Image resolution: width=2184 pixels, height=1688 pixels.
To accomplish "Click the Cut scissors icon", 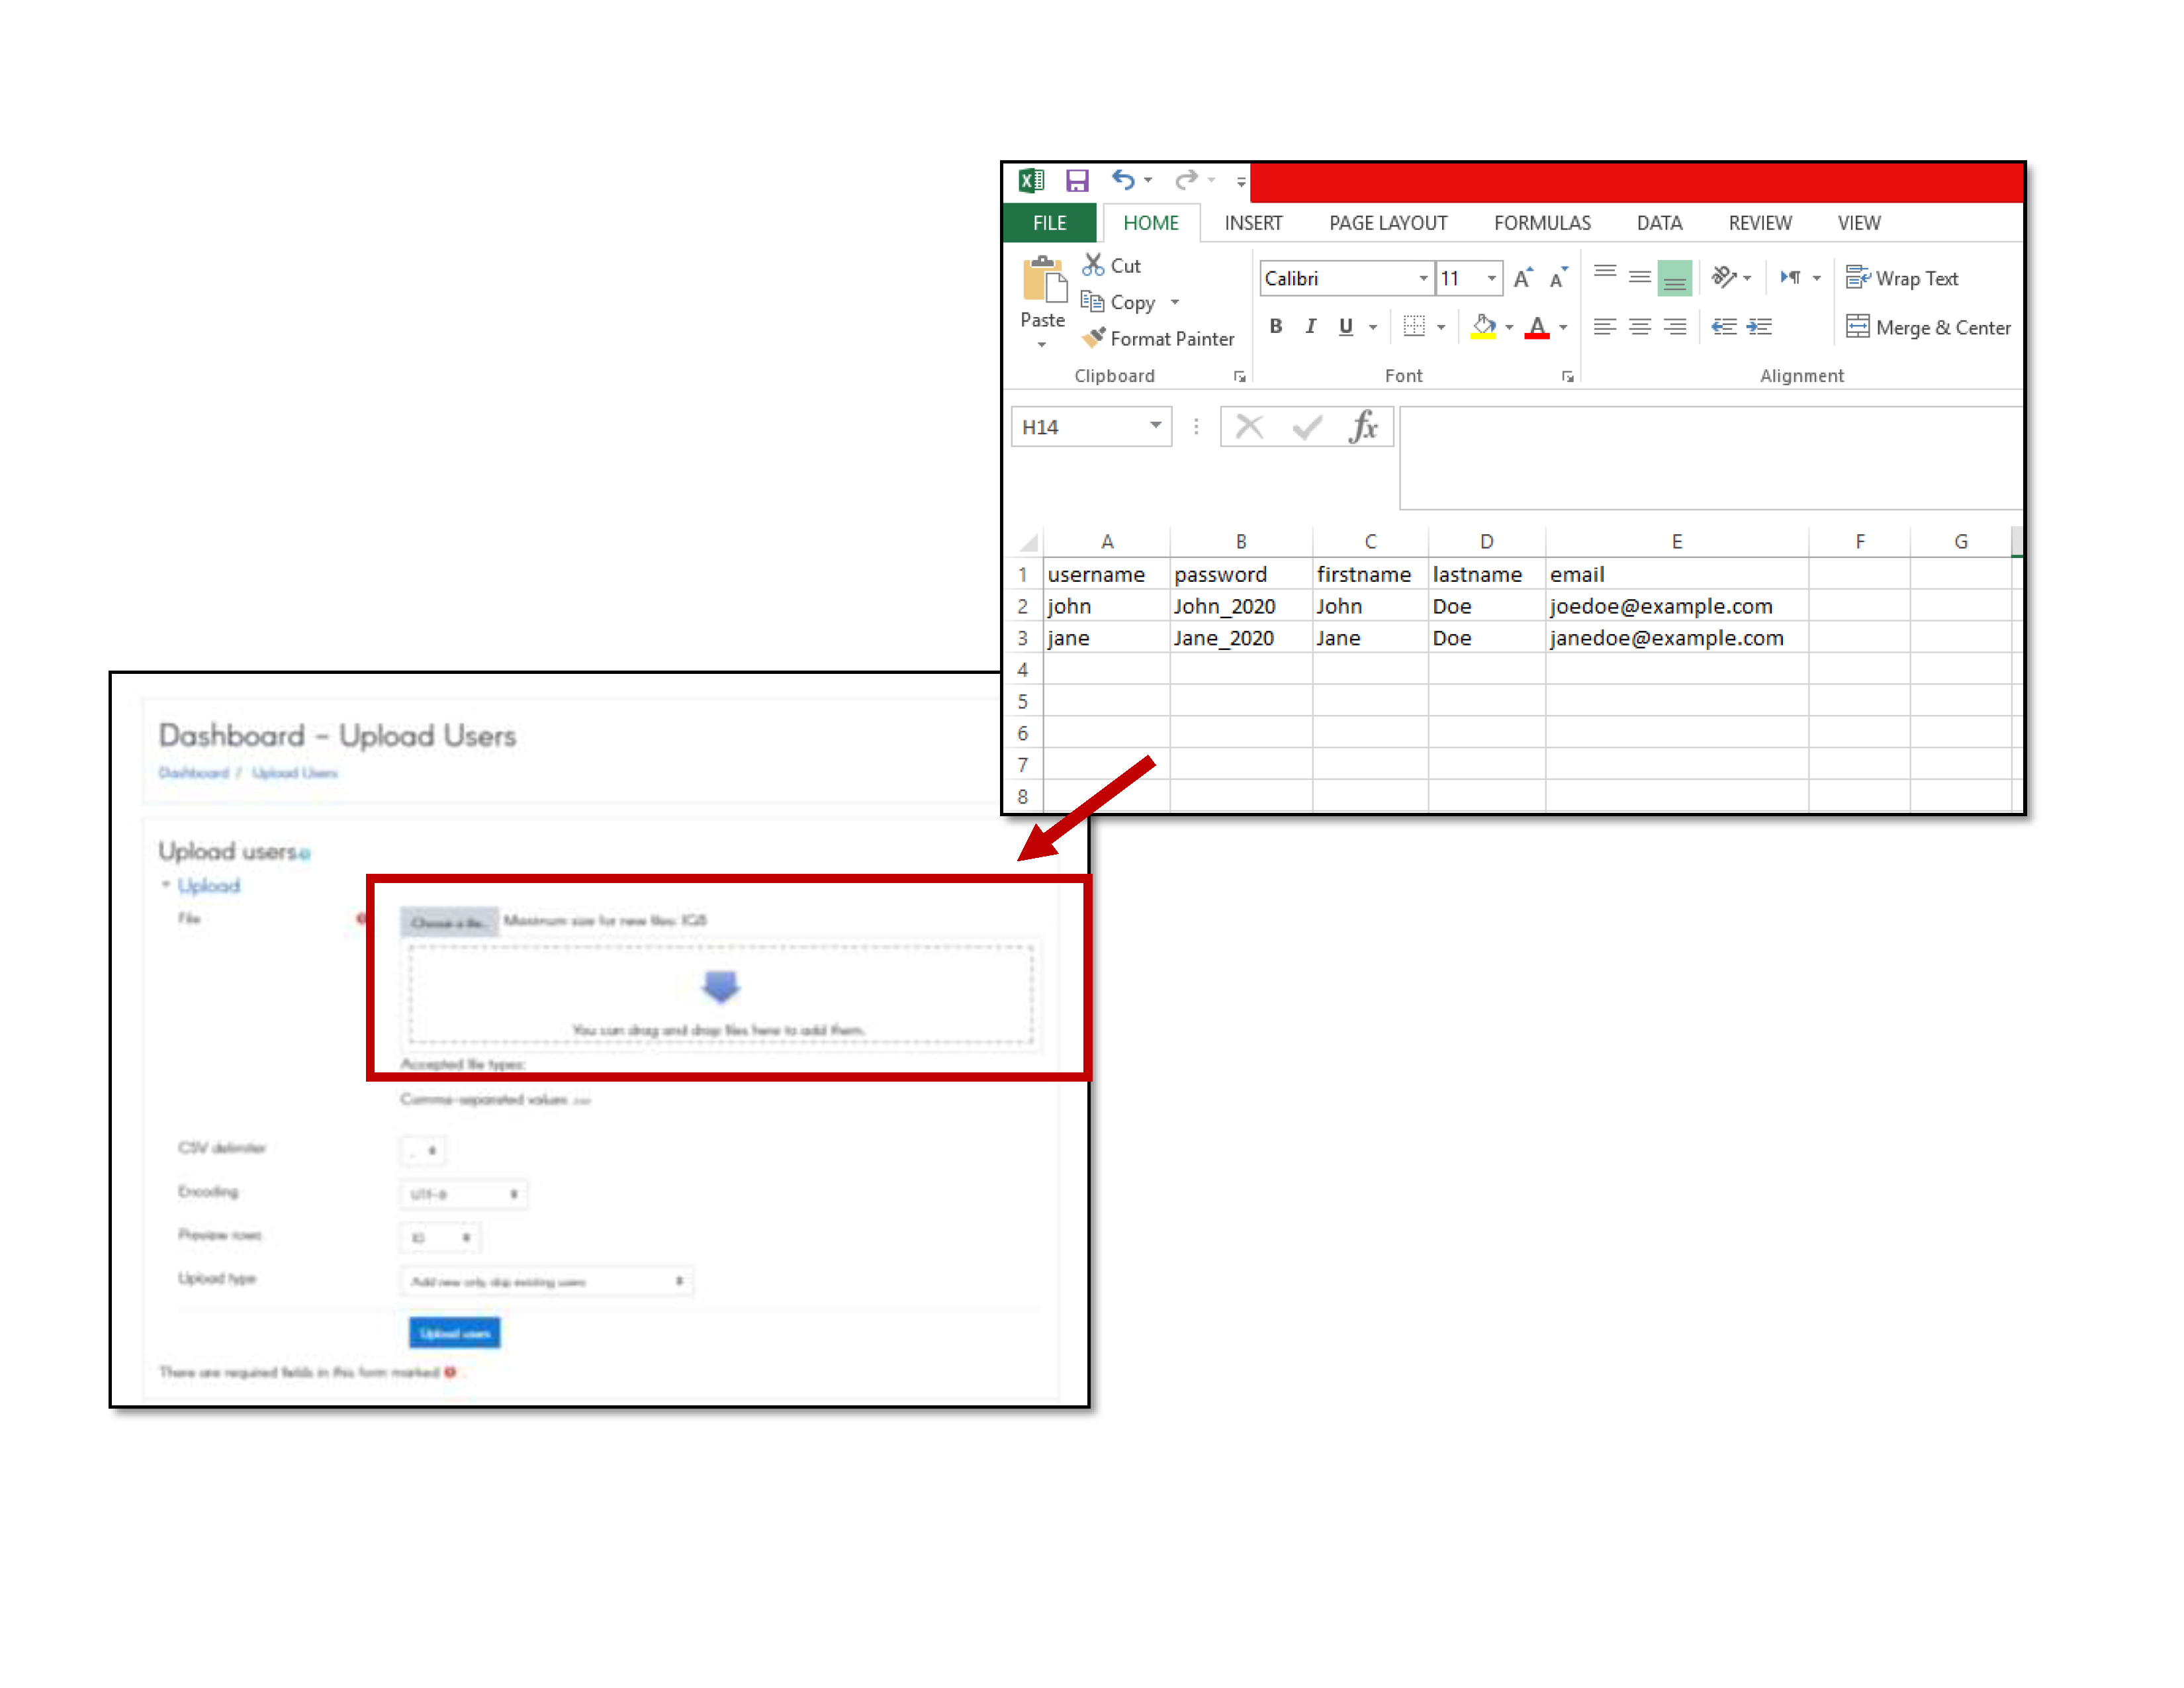I will (x=1093, y=265).
